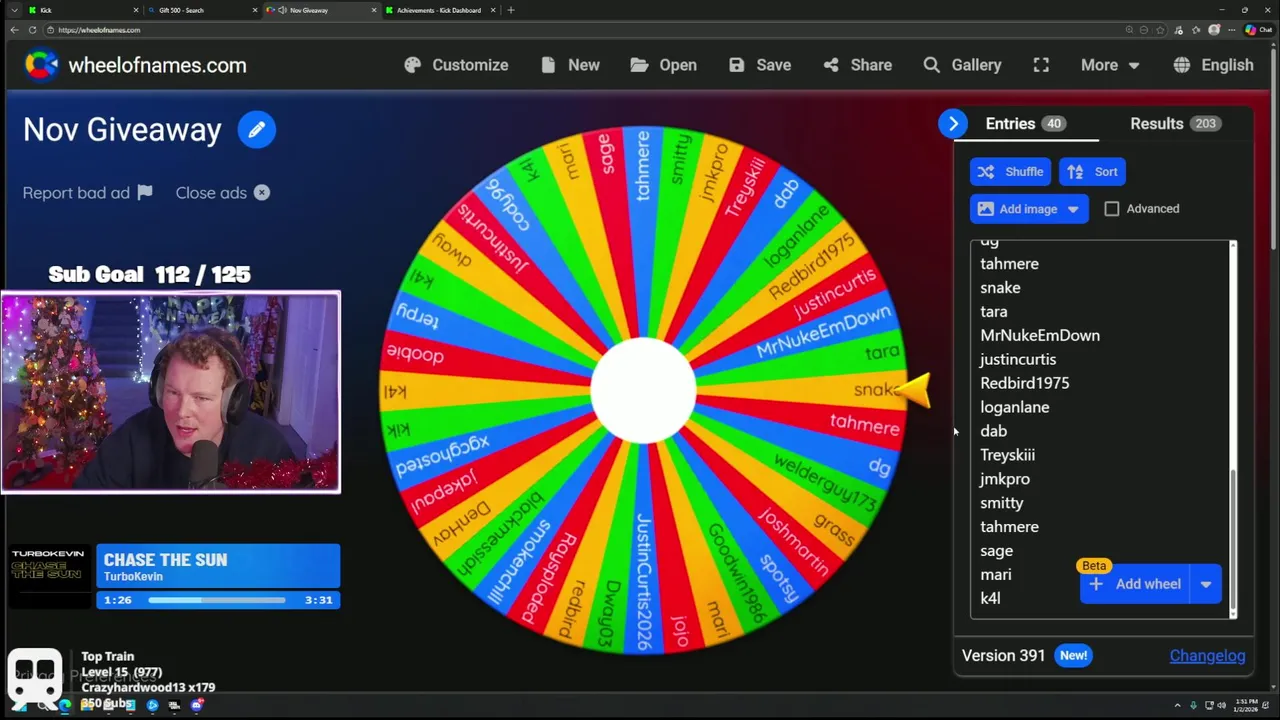Screen dimensions: 1280x720
Task: Select entry 'sage' in list
Action: 996,551
